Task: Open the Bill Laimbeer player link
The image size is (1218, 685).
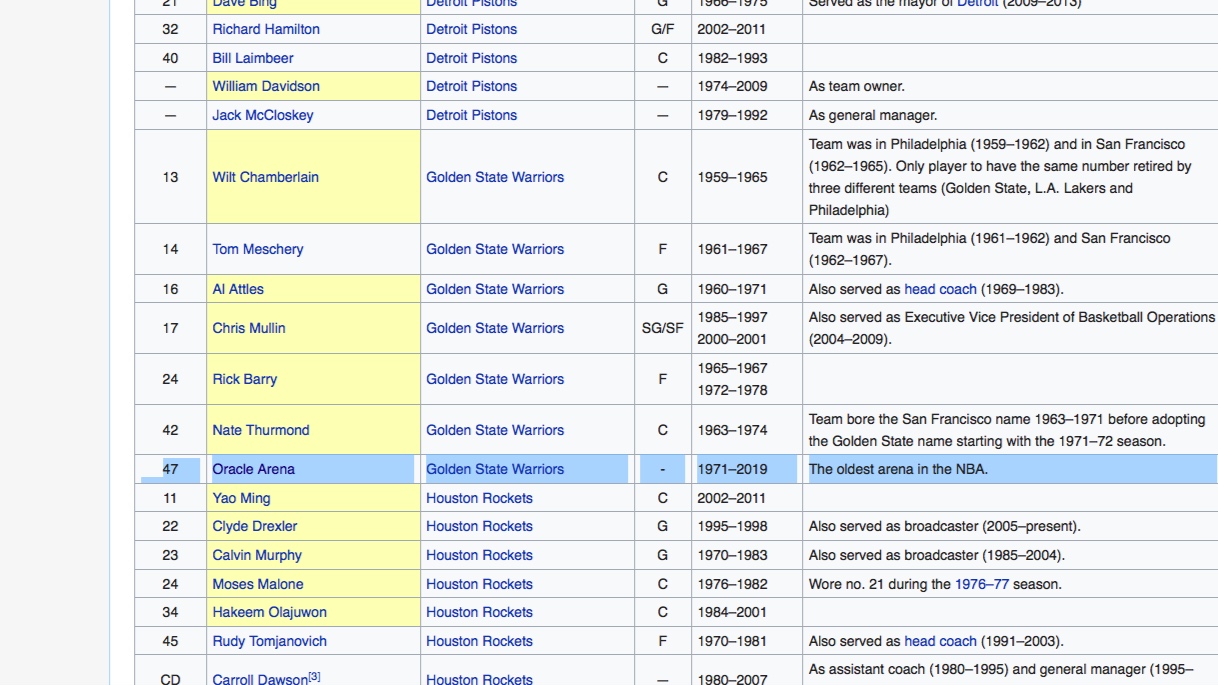Action: click(x=253, y=58)
